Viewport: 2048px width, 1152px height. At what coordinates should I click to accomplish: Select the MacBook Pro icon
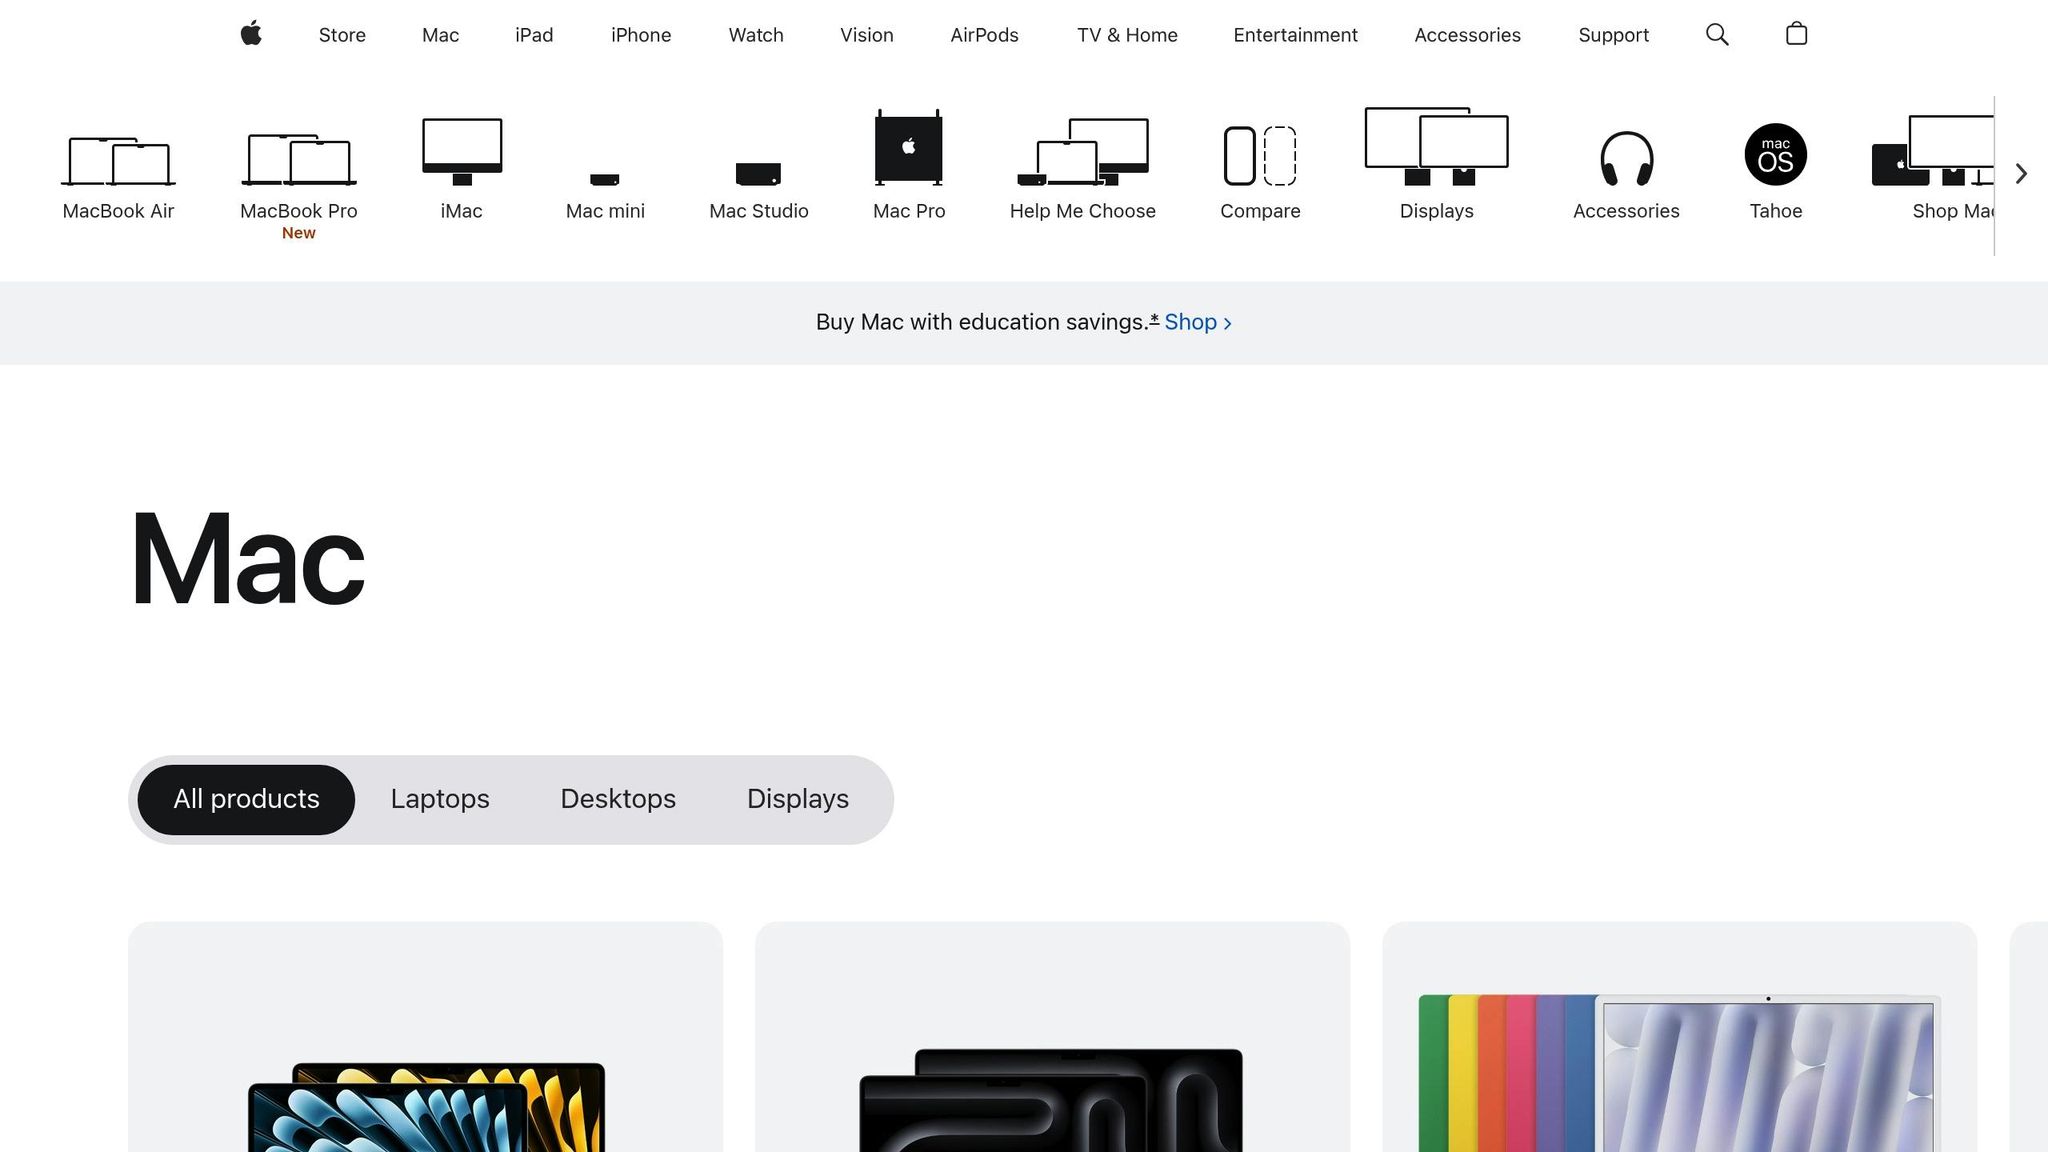tap(298, 159)
